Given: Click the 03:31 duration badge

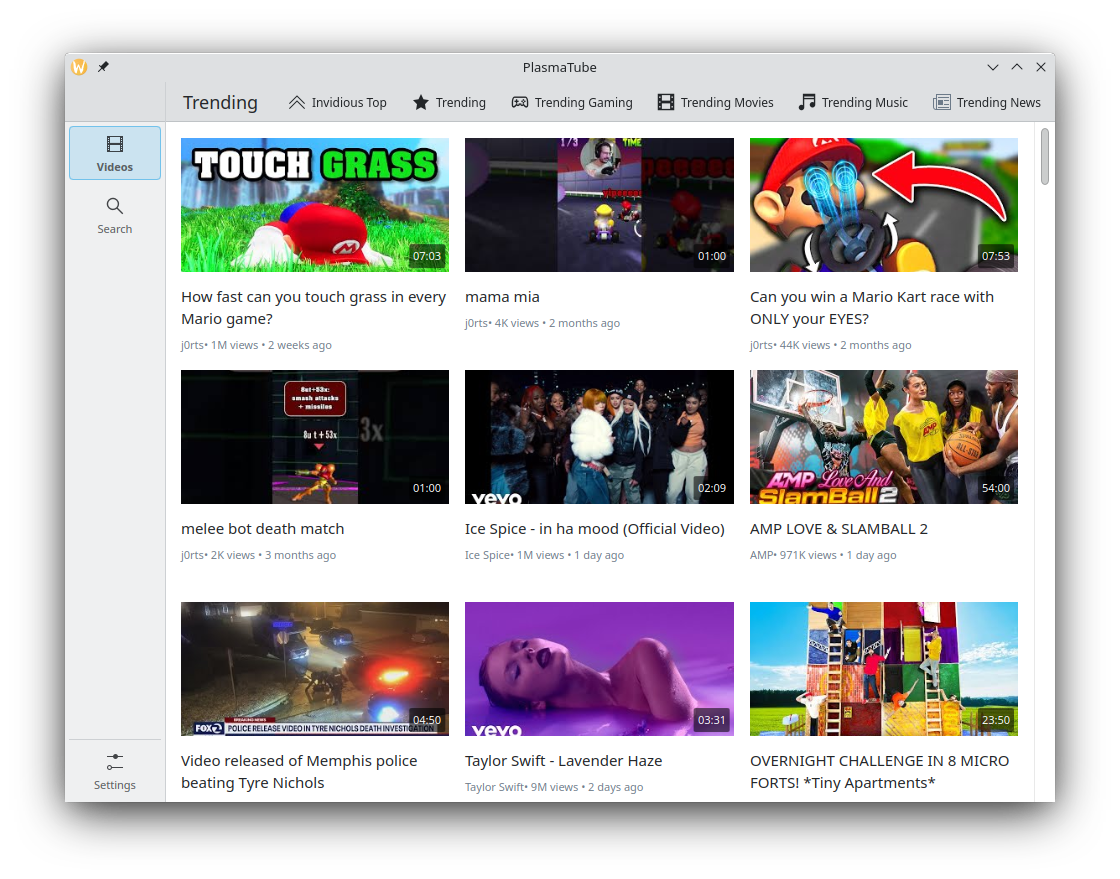Looking at the screenshot, I should (x=711, y=720).
